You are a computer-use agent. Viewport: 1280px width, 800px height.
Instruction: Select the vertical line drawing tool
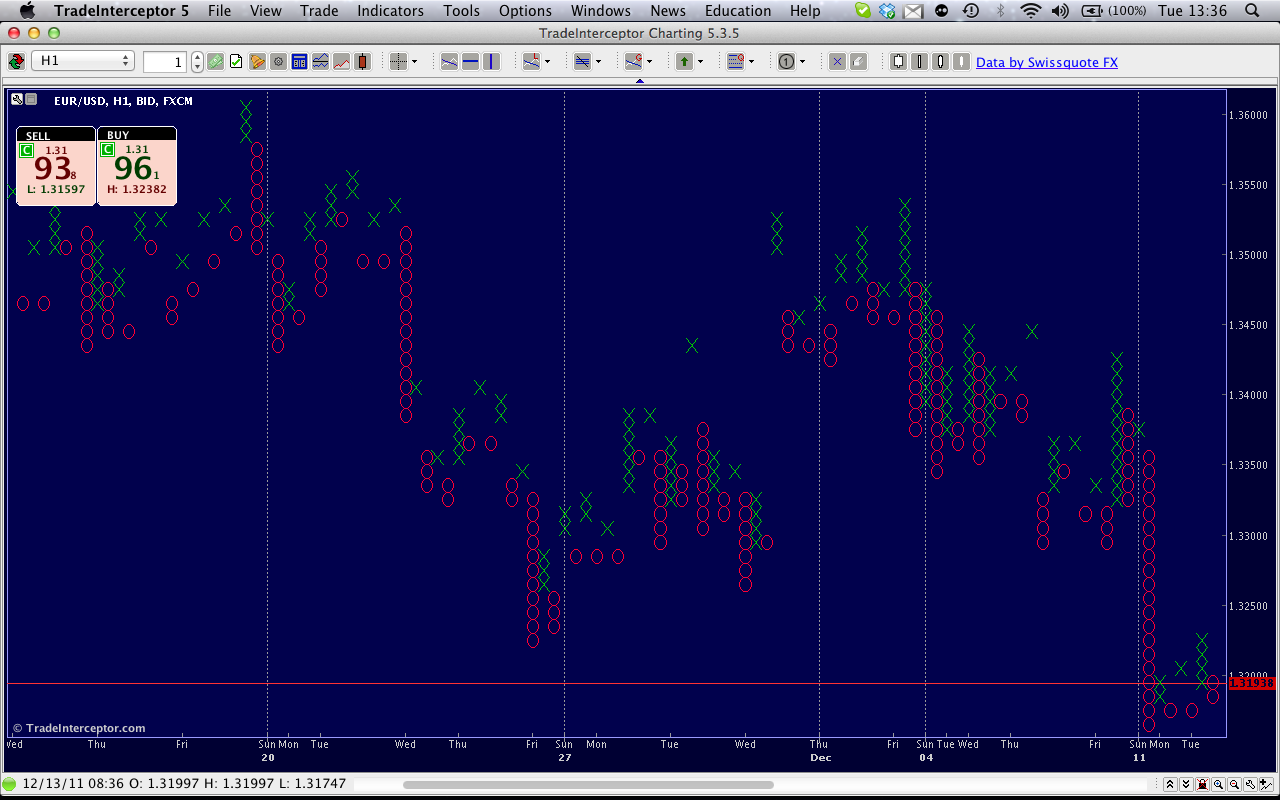click(491, 62)
